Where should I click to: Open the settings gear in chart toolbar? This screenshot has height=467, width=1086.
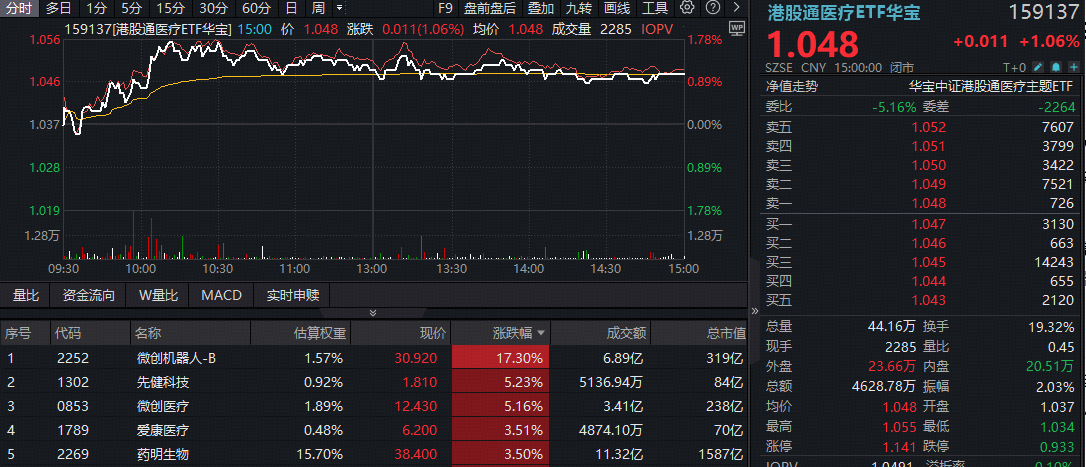click(x=686, y=8)
